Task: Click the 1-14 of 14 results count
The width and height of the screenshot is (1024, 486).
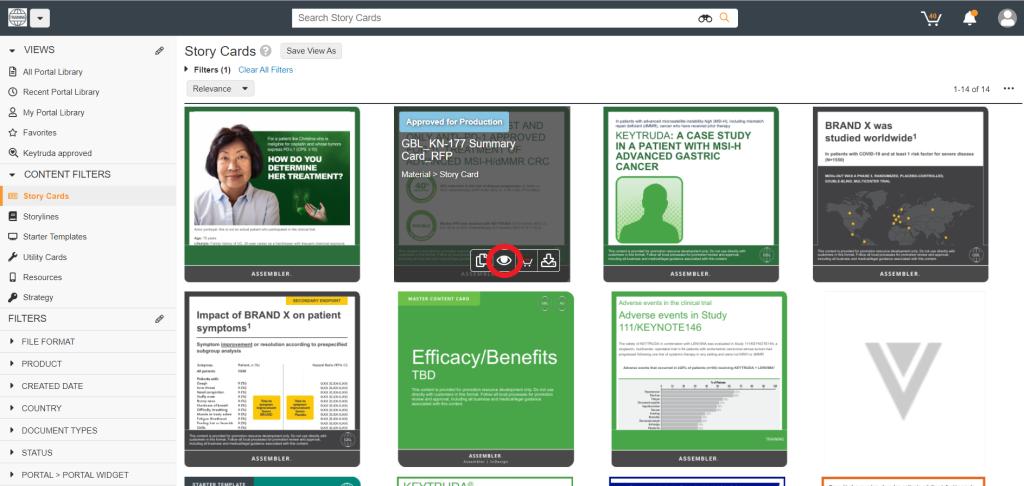Action: point(971,89)
